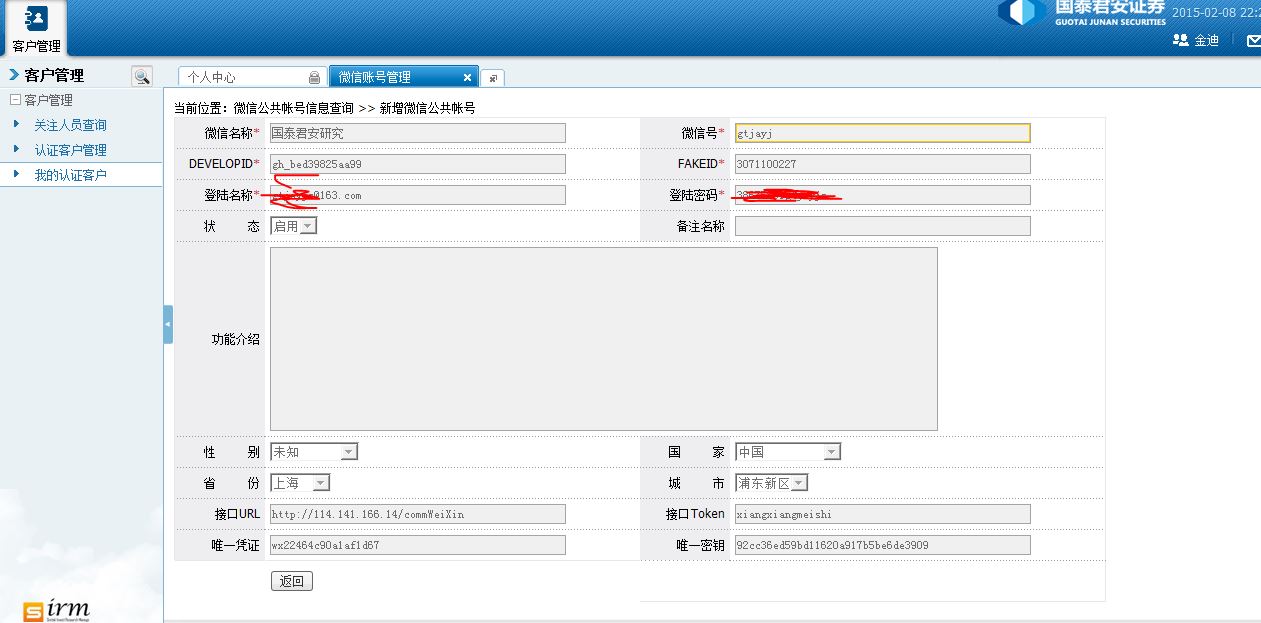The width and height of the screenshot is (1261, 623).
Task: Click the 登陆名称 input field
Action: click(x=417, y=195)
